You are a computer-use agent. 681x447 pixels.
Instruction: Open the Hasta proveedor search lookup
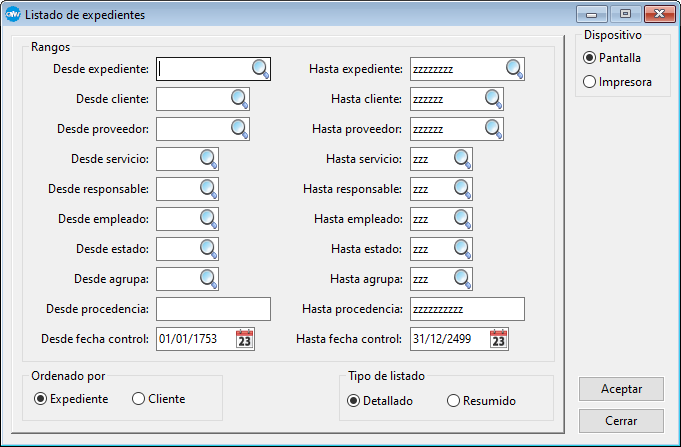coord(494,129)
